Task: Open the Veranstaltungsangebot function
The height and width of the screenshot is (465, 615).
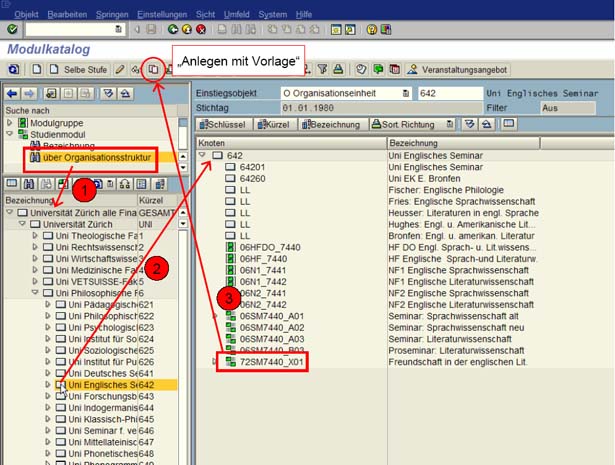Action: (460, 69)
